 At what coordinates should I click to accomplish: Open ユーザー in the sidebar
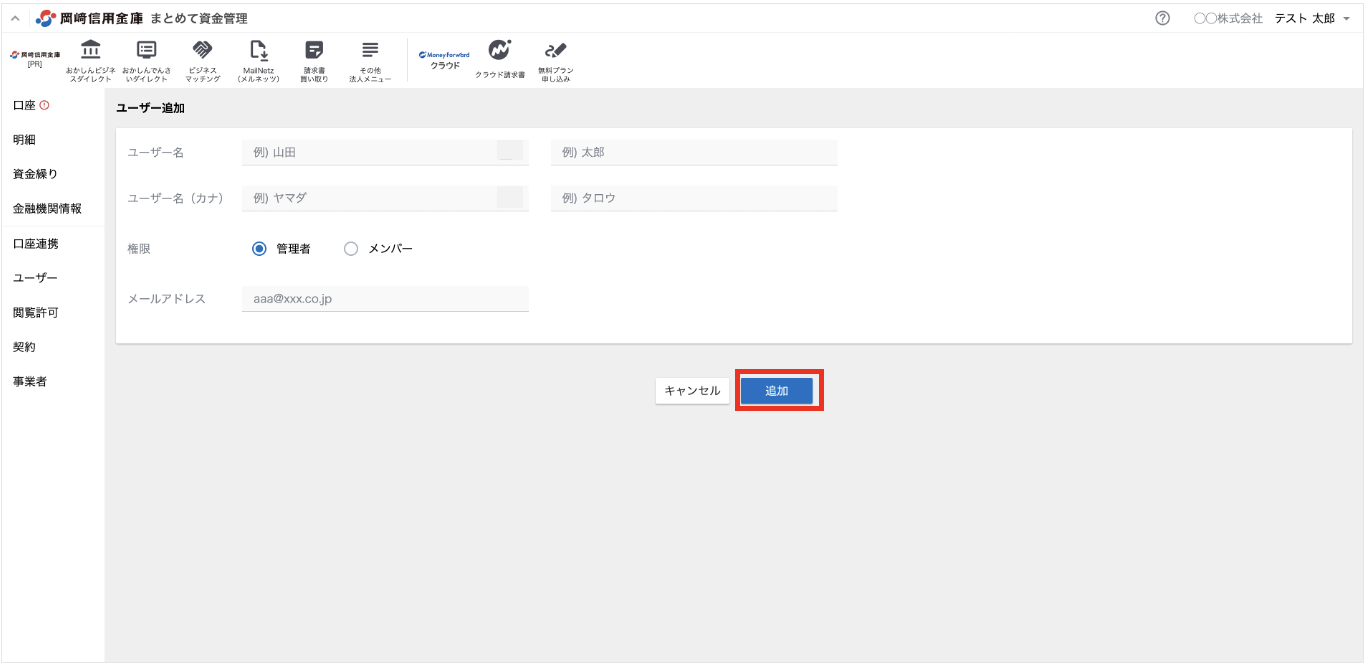point(35,278)
